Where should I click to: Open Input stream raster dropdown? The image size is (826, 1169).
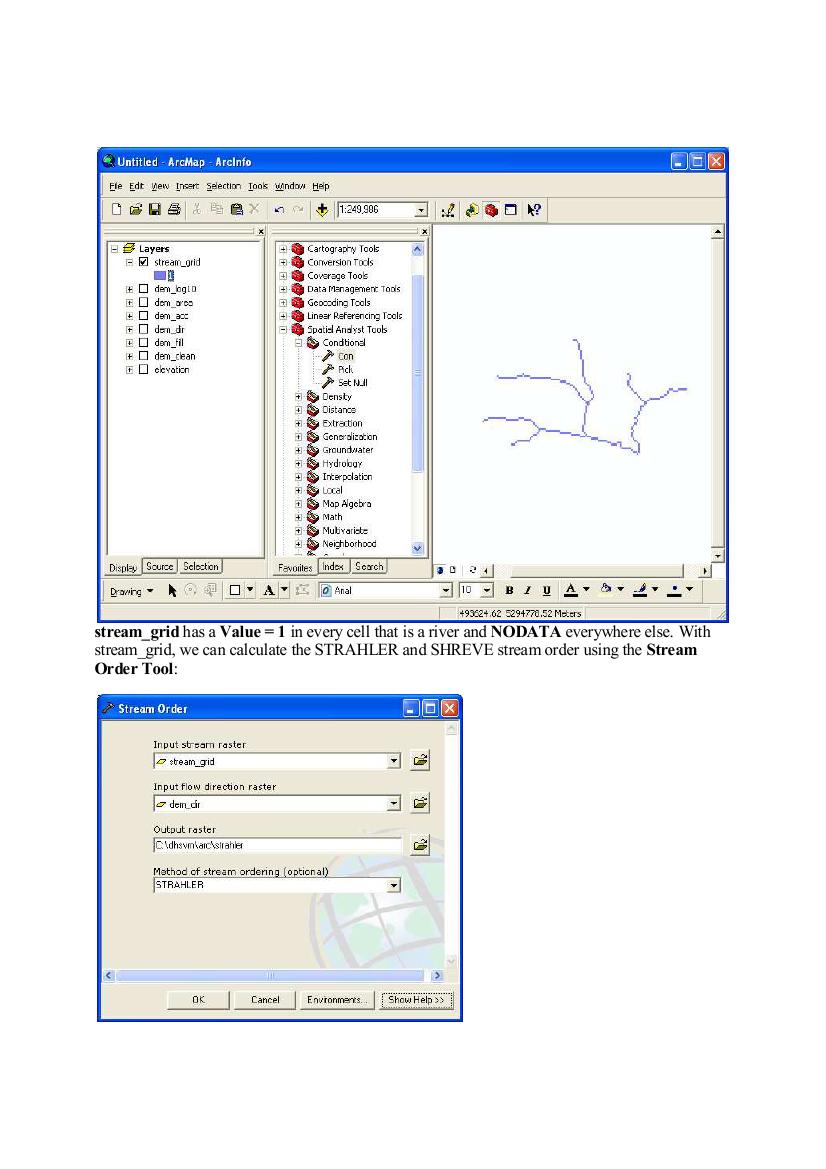tap(394, 761)
